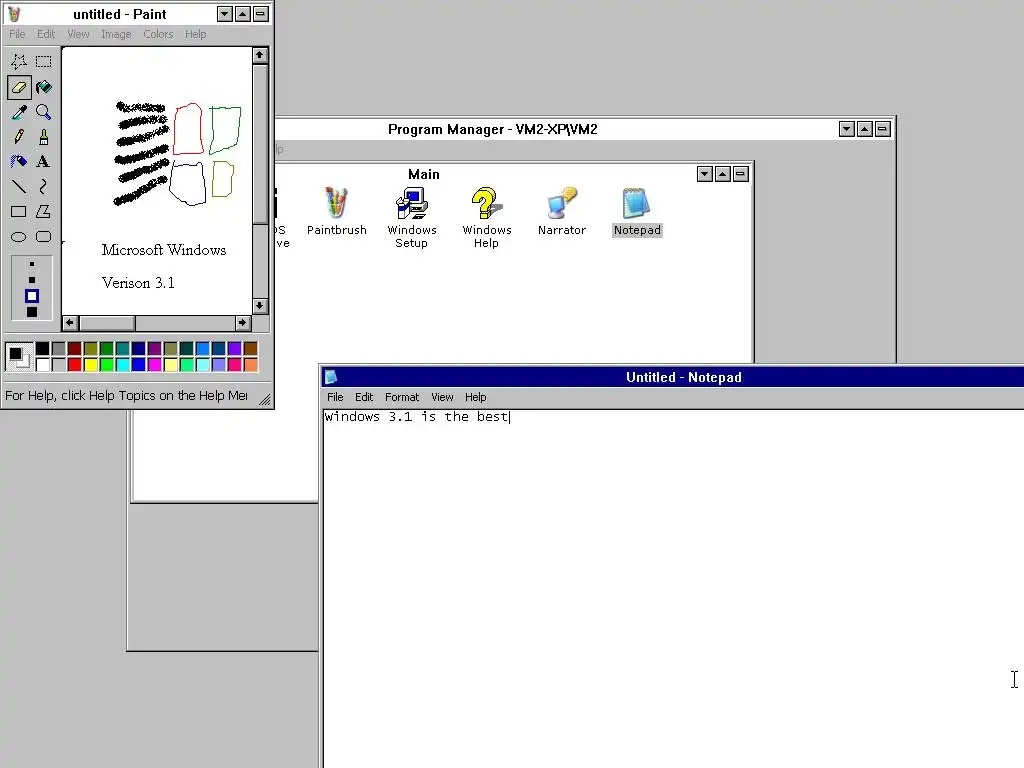
Task: Click the Notepad title bar document icon
Action: [331, 377]
